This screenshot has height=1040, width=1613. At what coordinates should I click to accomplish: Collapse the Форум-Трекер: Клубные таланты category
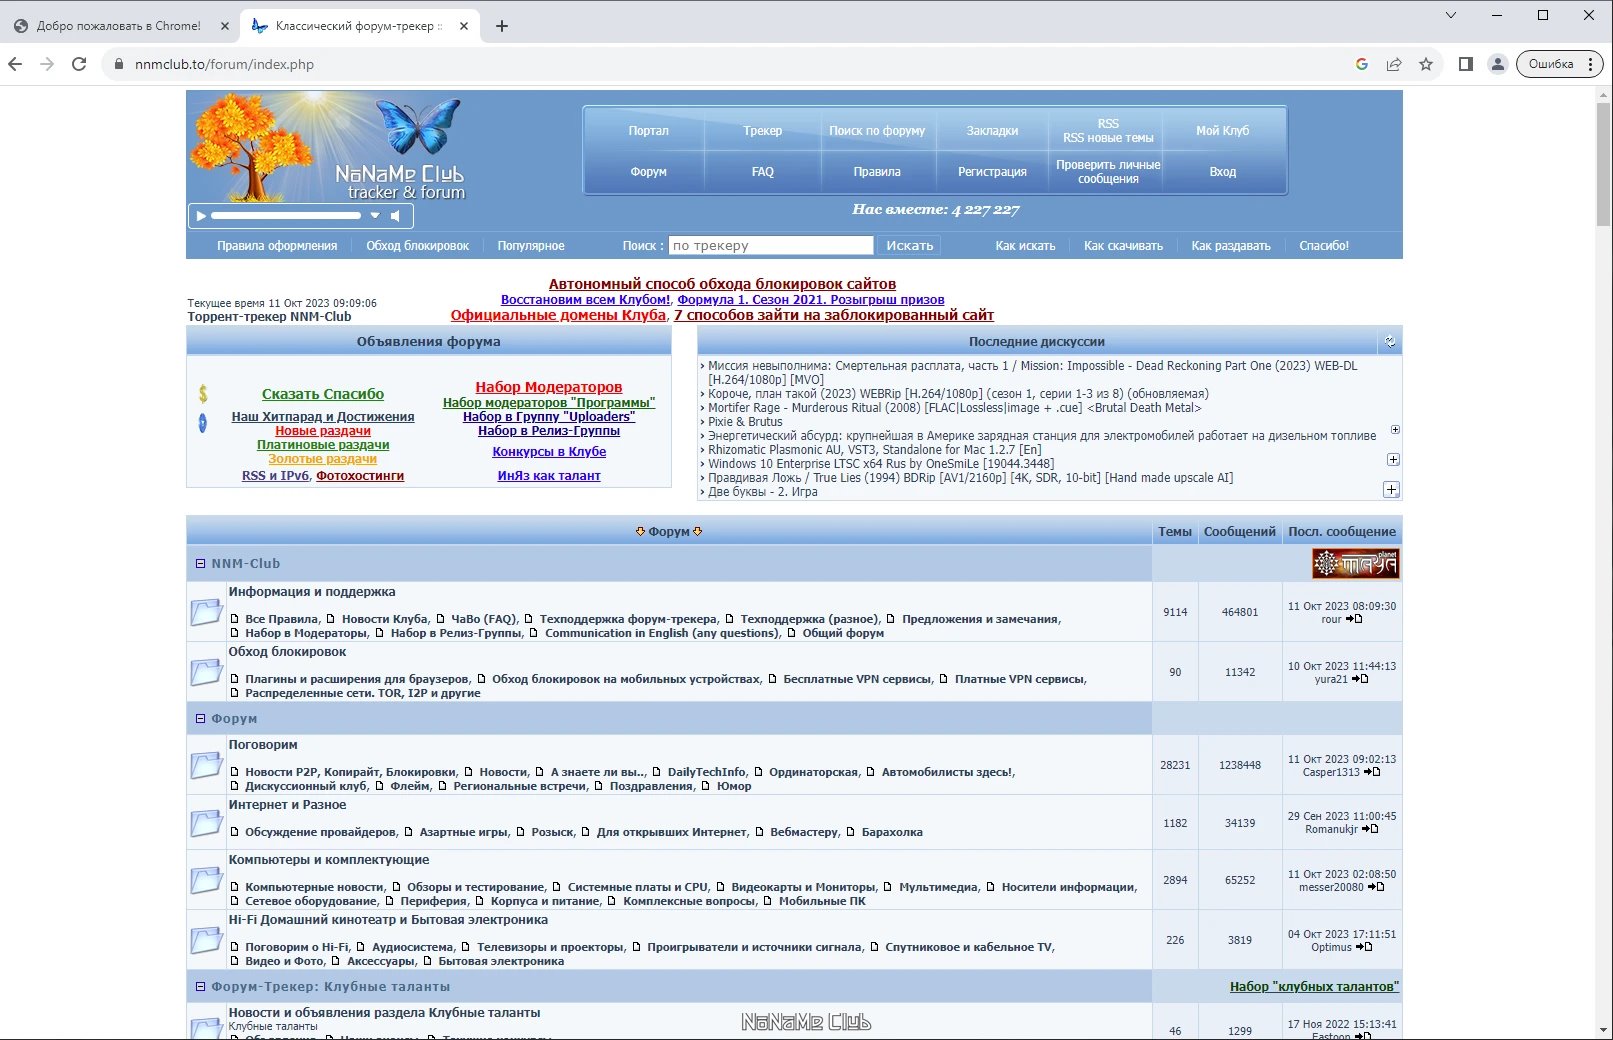pyautogui.click(x=200, y=987)
